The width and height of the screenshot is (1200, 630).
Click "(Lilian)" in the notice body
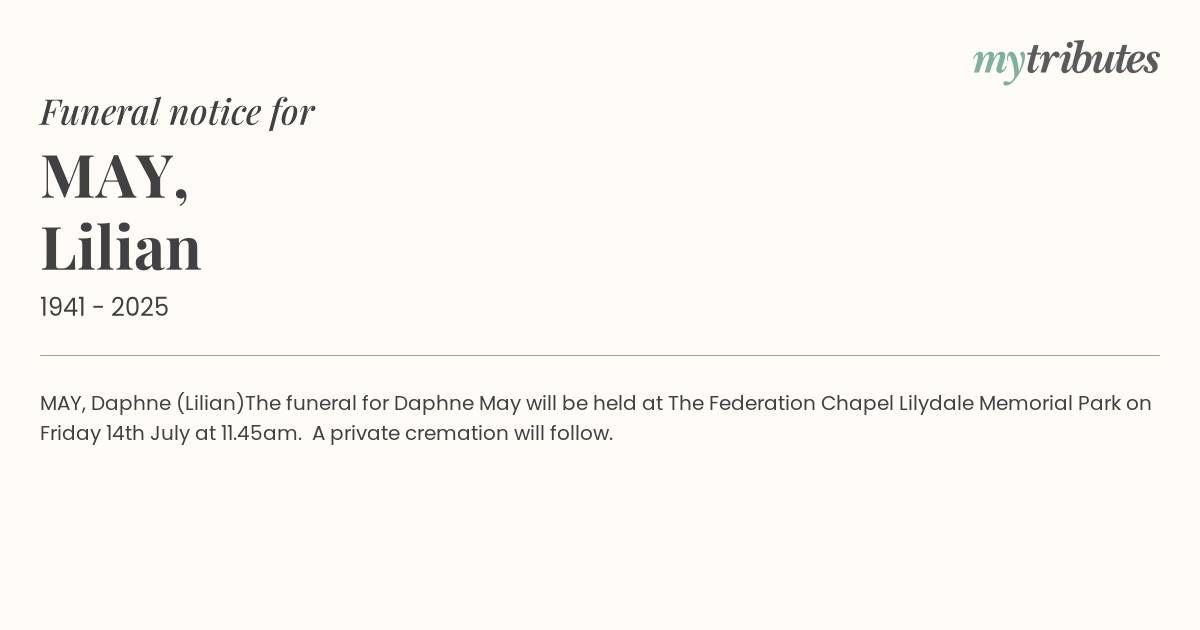pyautogui.click(x=210, y=403)
